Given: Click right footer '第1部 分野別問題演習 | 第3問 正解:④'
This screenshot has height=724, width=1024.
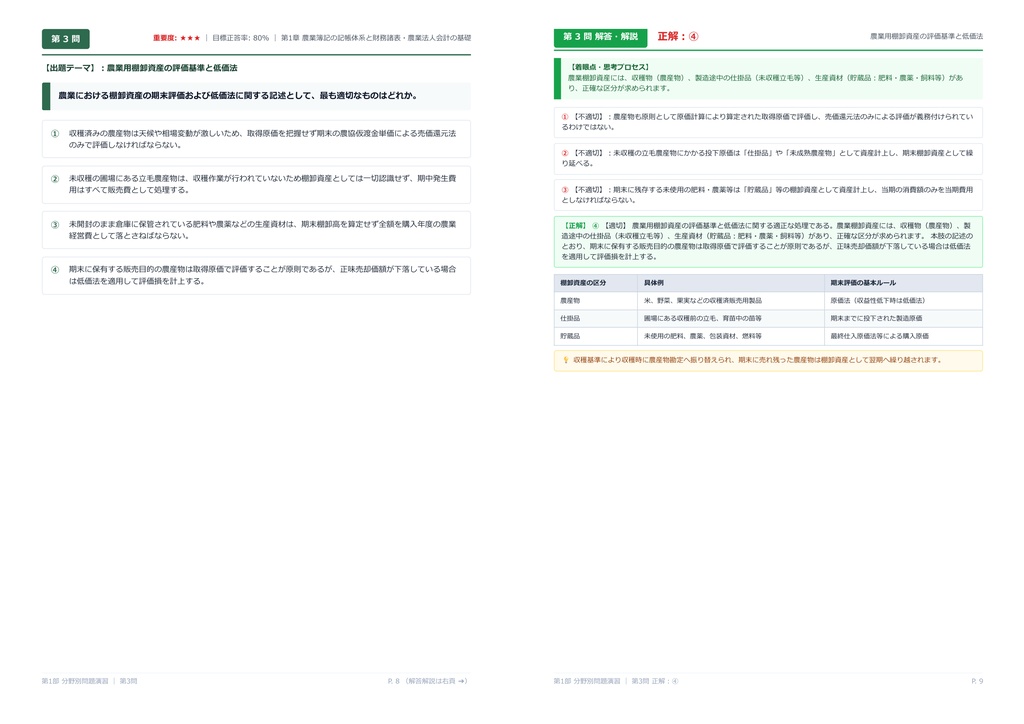Looking at the screenshot, I should tap(616, 681).
